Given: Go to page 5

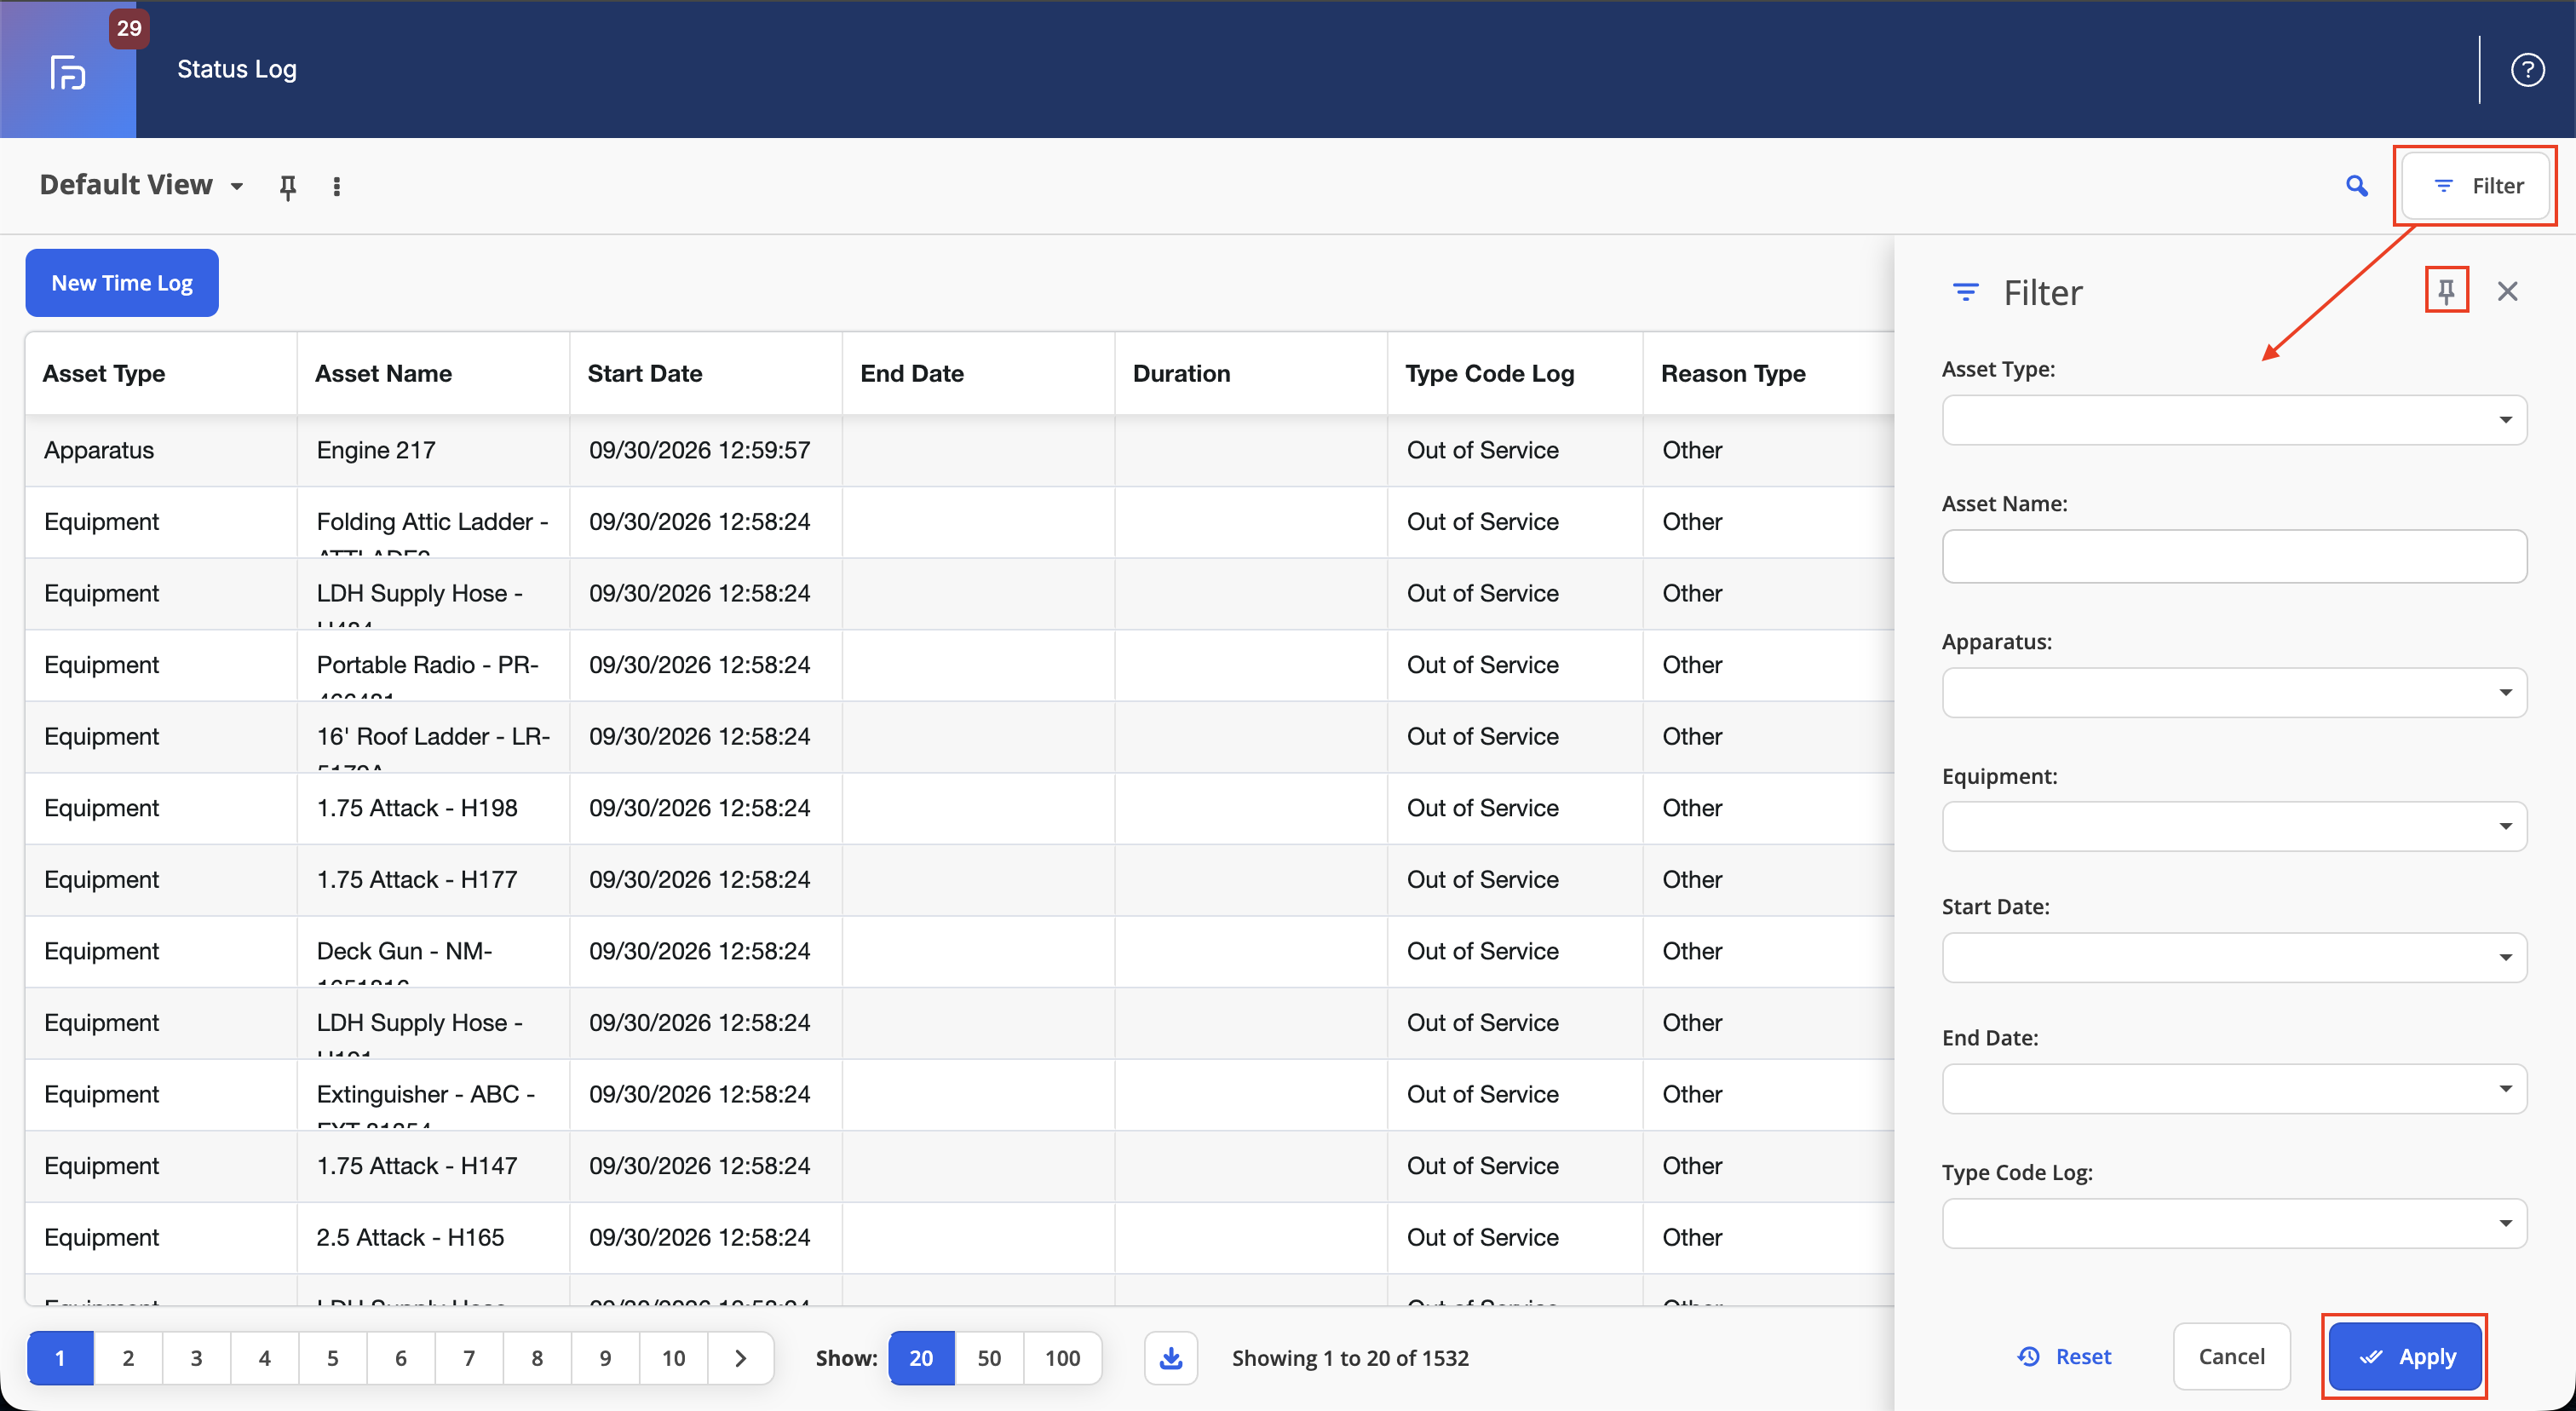Looking at the screenshot, I should pos(333,1358).
